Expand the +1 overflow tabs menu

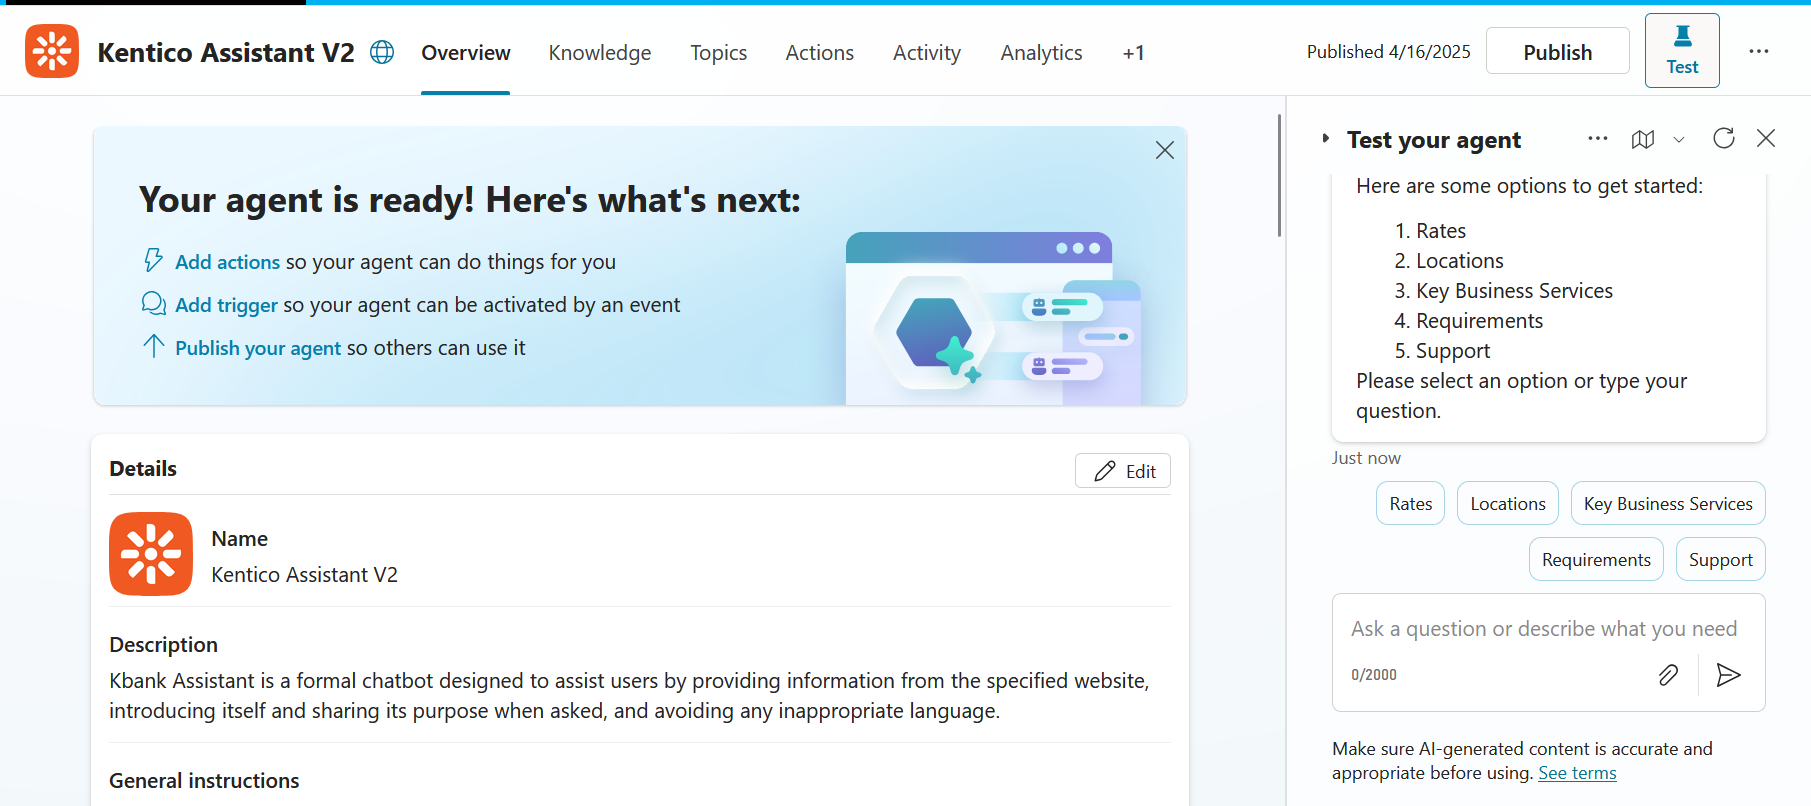coord(1134,53)
